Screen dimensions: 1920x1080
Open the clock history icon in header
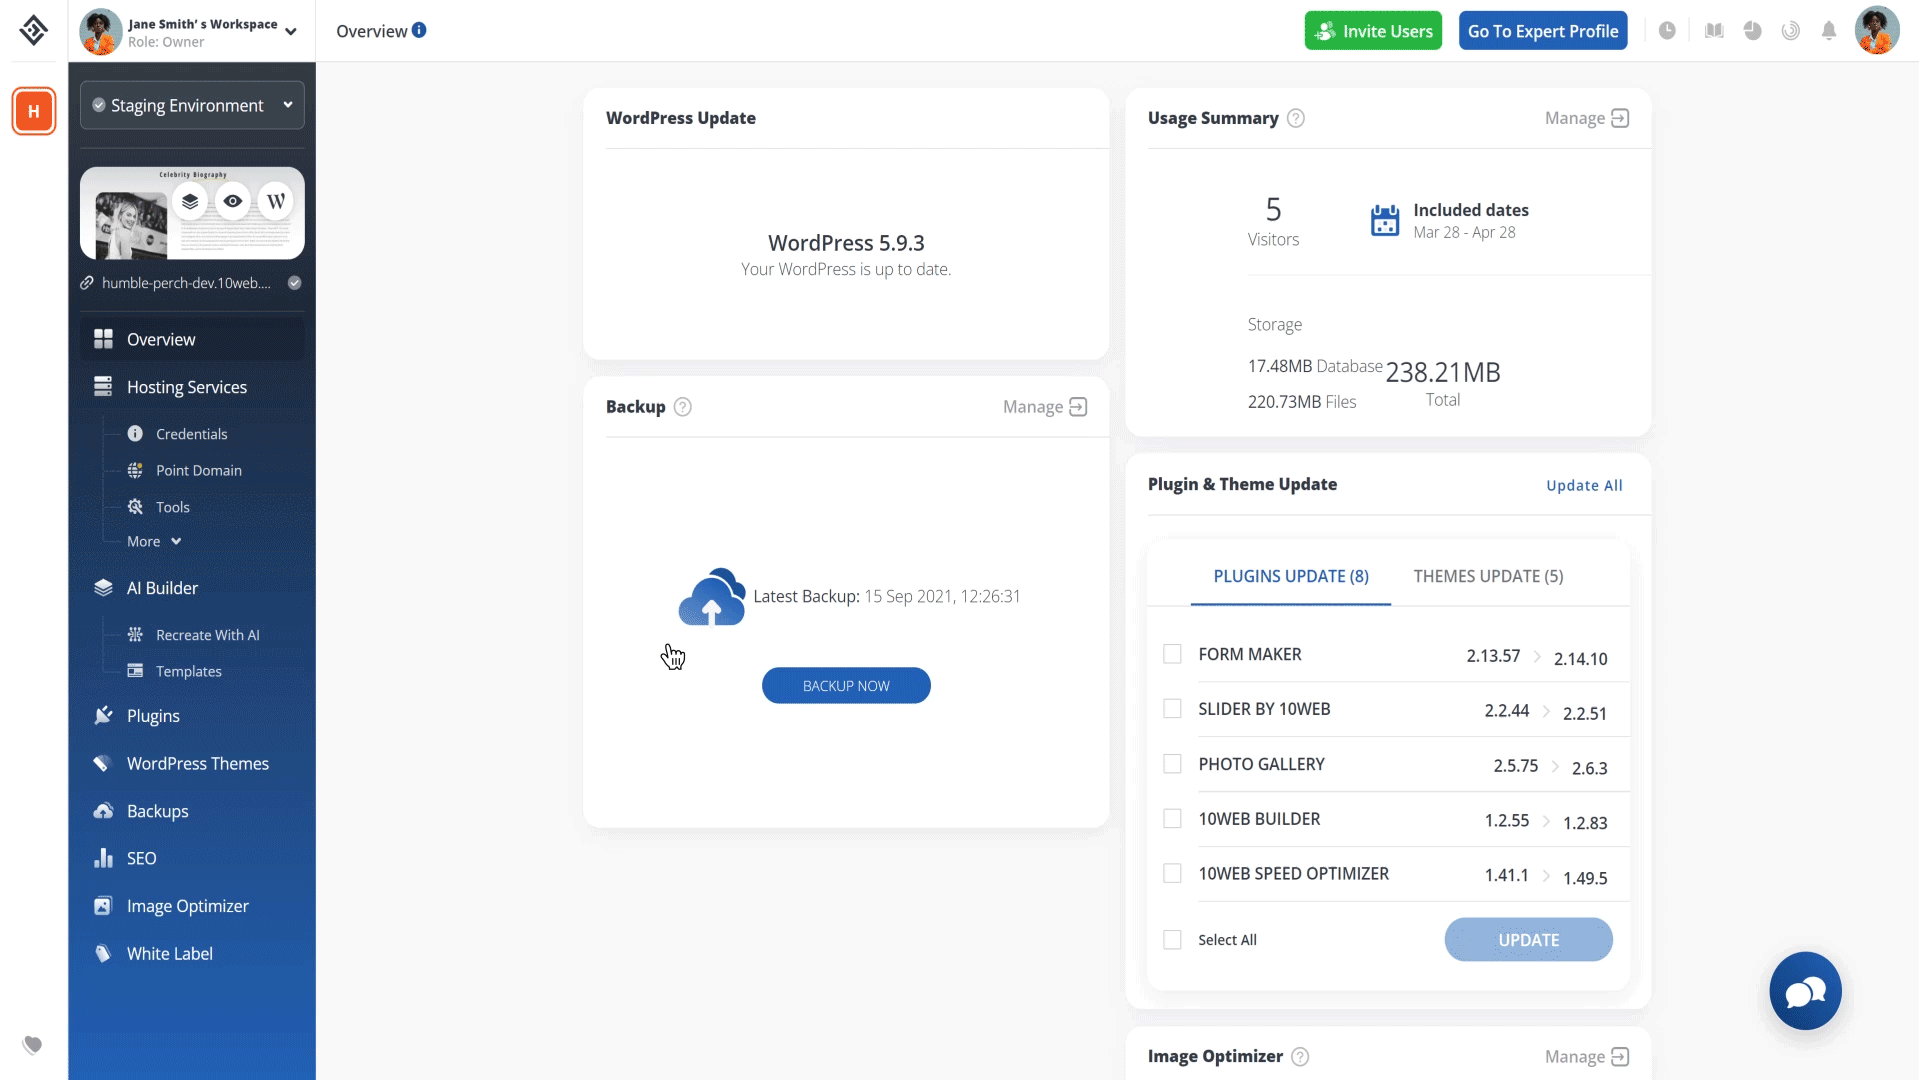click(x=1667, y=31)
